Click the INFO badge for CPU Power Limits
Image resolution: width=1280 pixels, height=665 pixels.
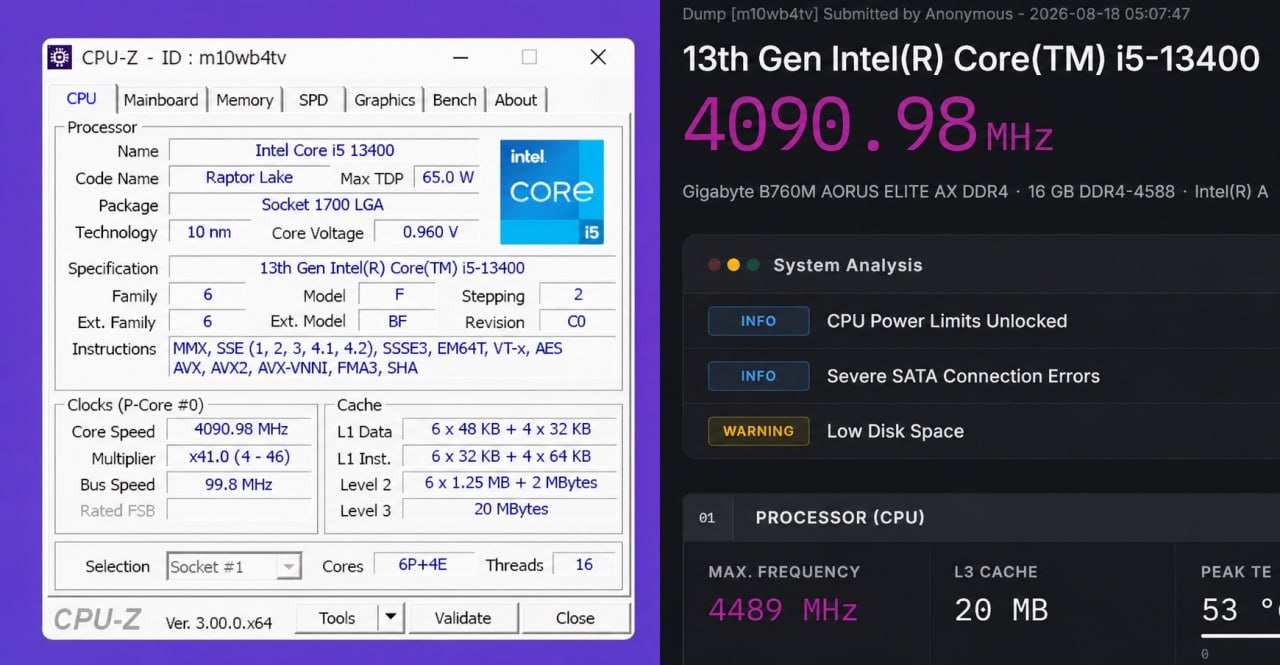coord(758,321)
